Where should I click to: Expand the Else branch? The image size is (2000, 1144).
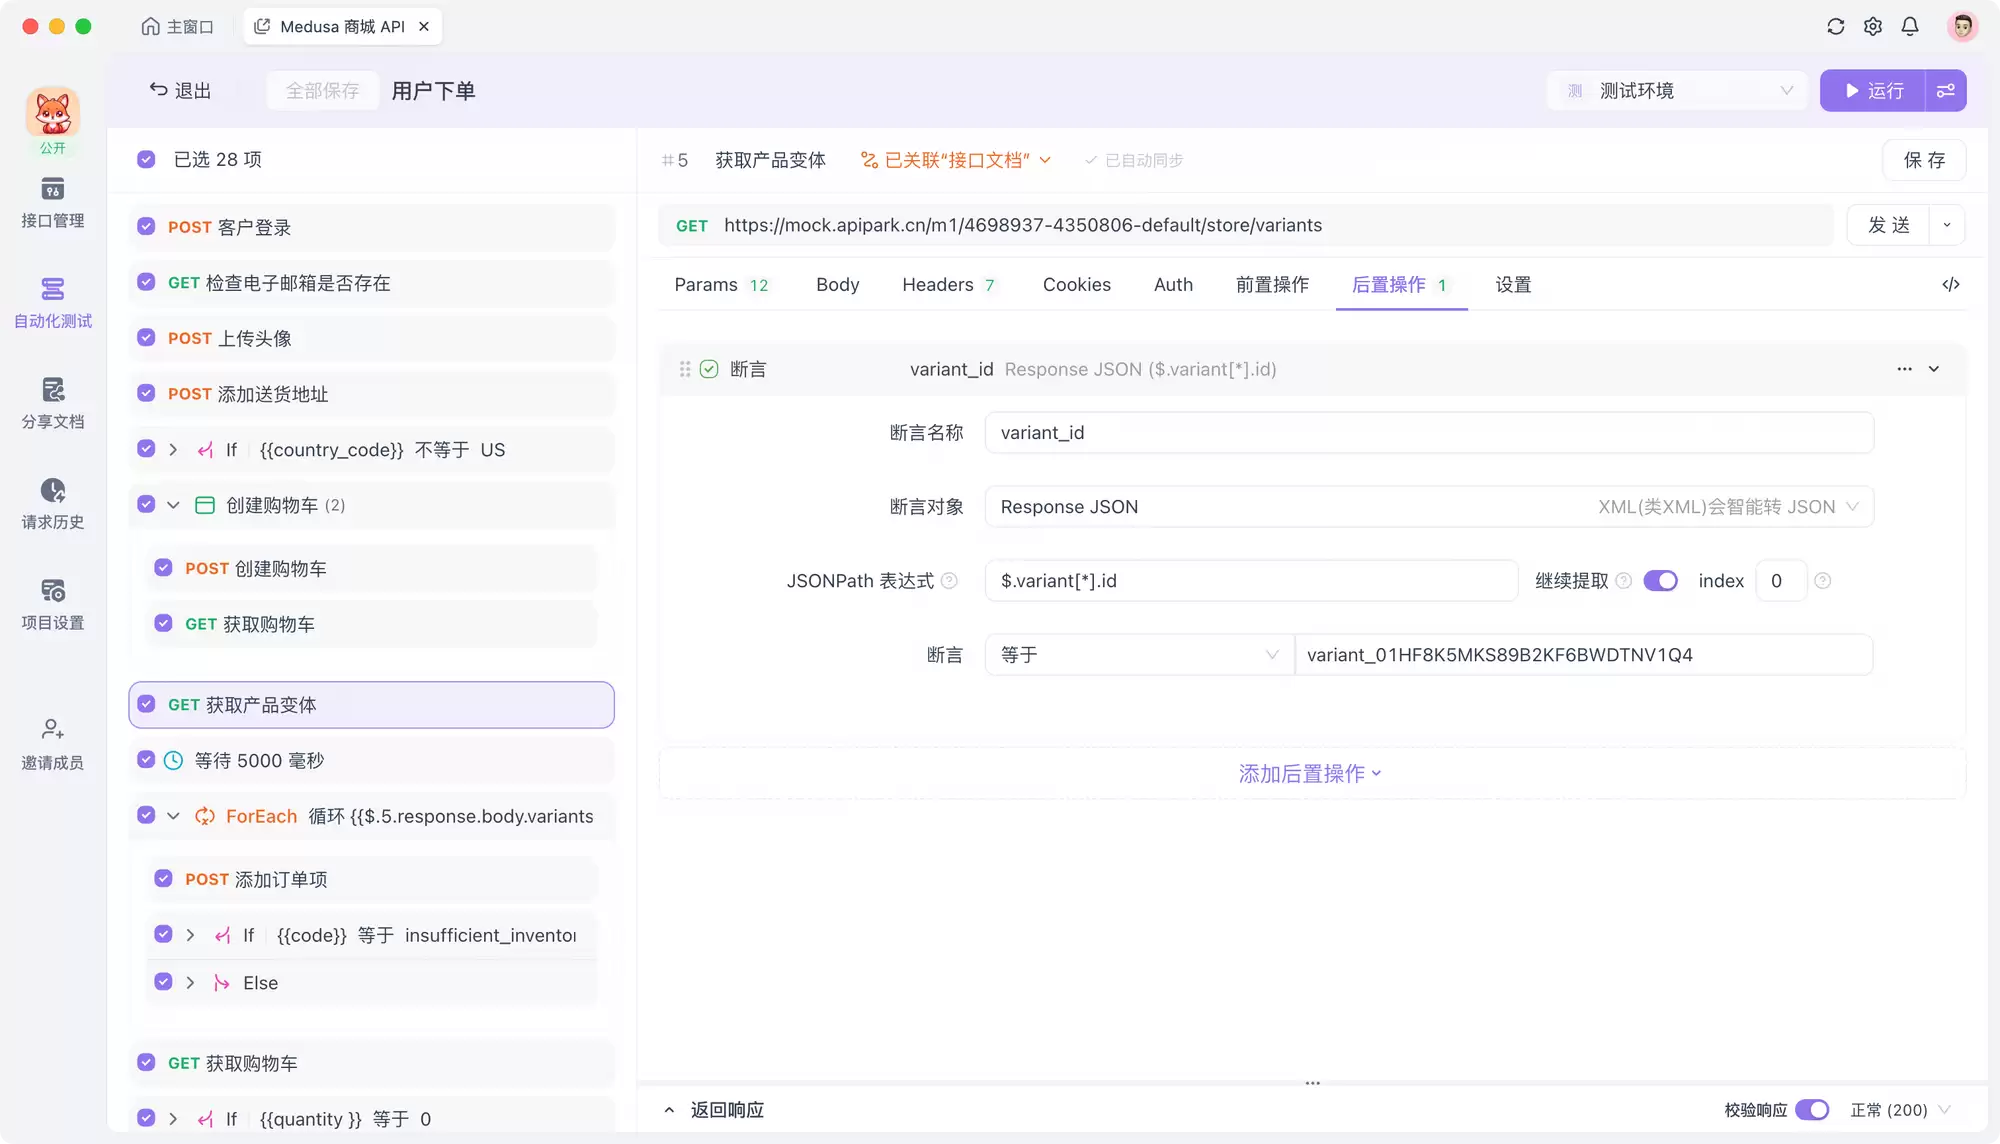coord(190,983)
